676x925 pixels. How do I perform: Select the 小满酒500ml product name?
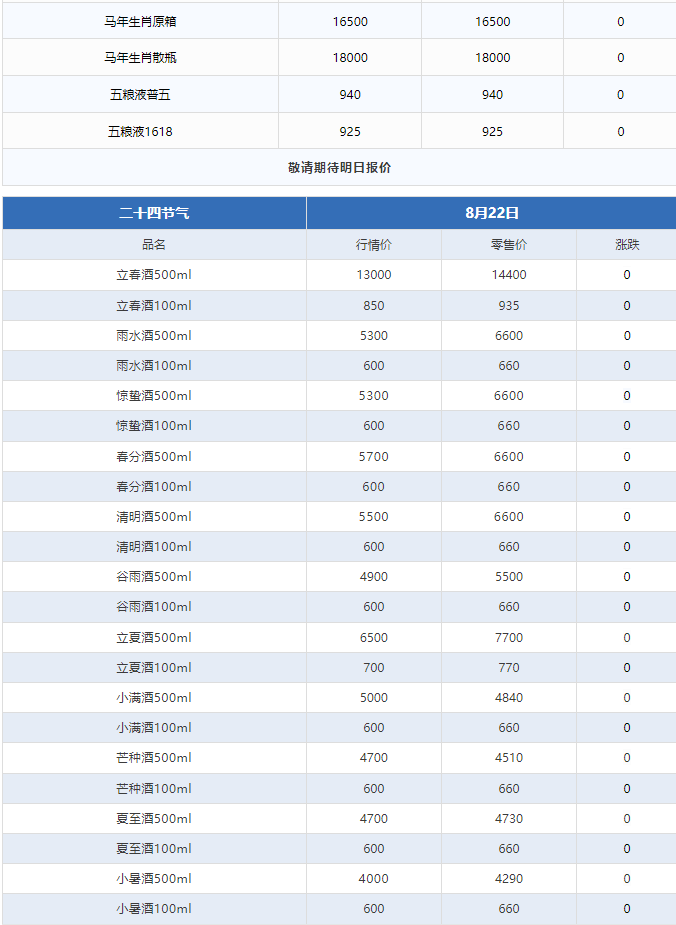click(154, 698)
